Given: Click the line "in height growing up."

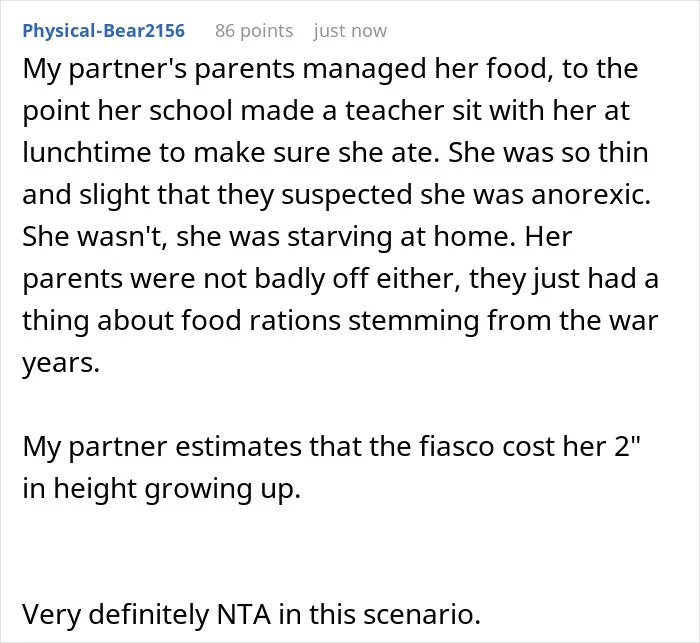Looking at the screenshot, I should coord(162,489).
